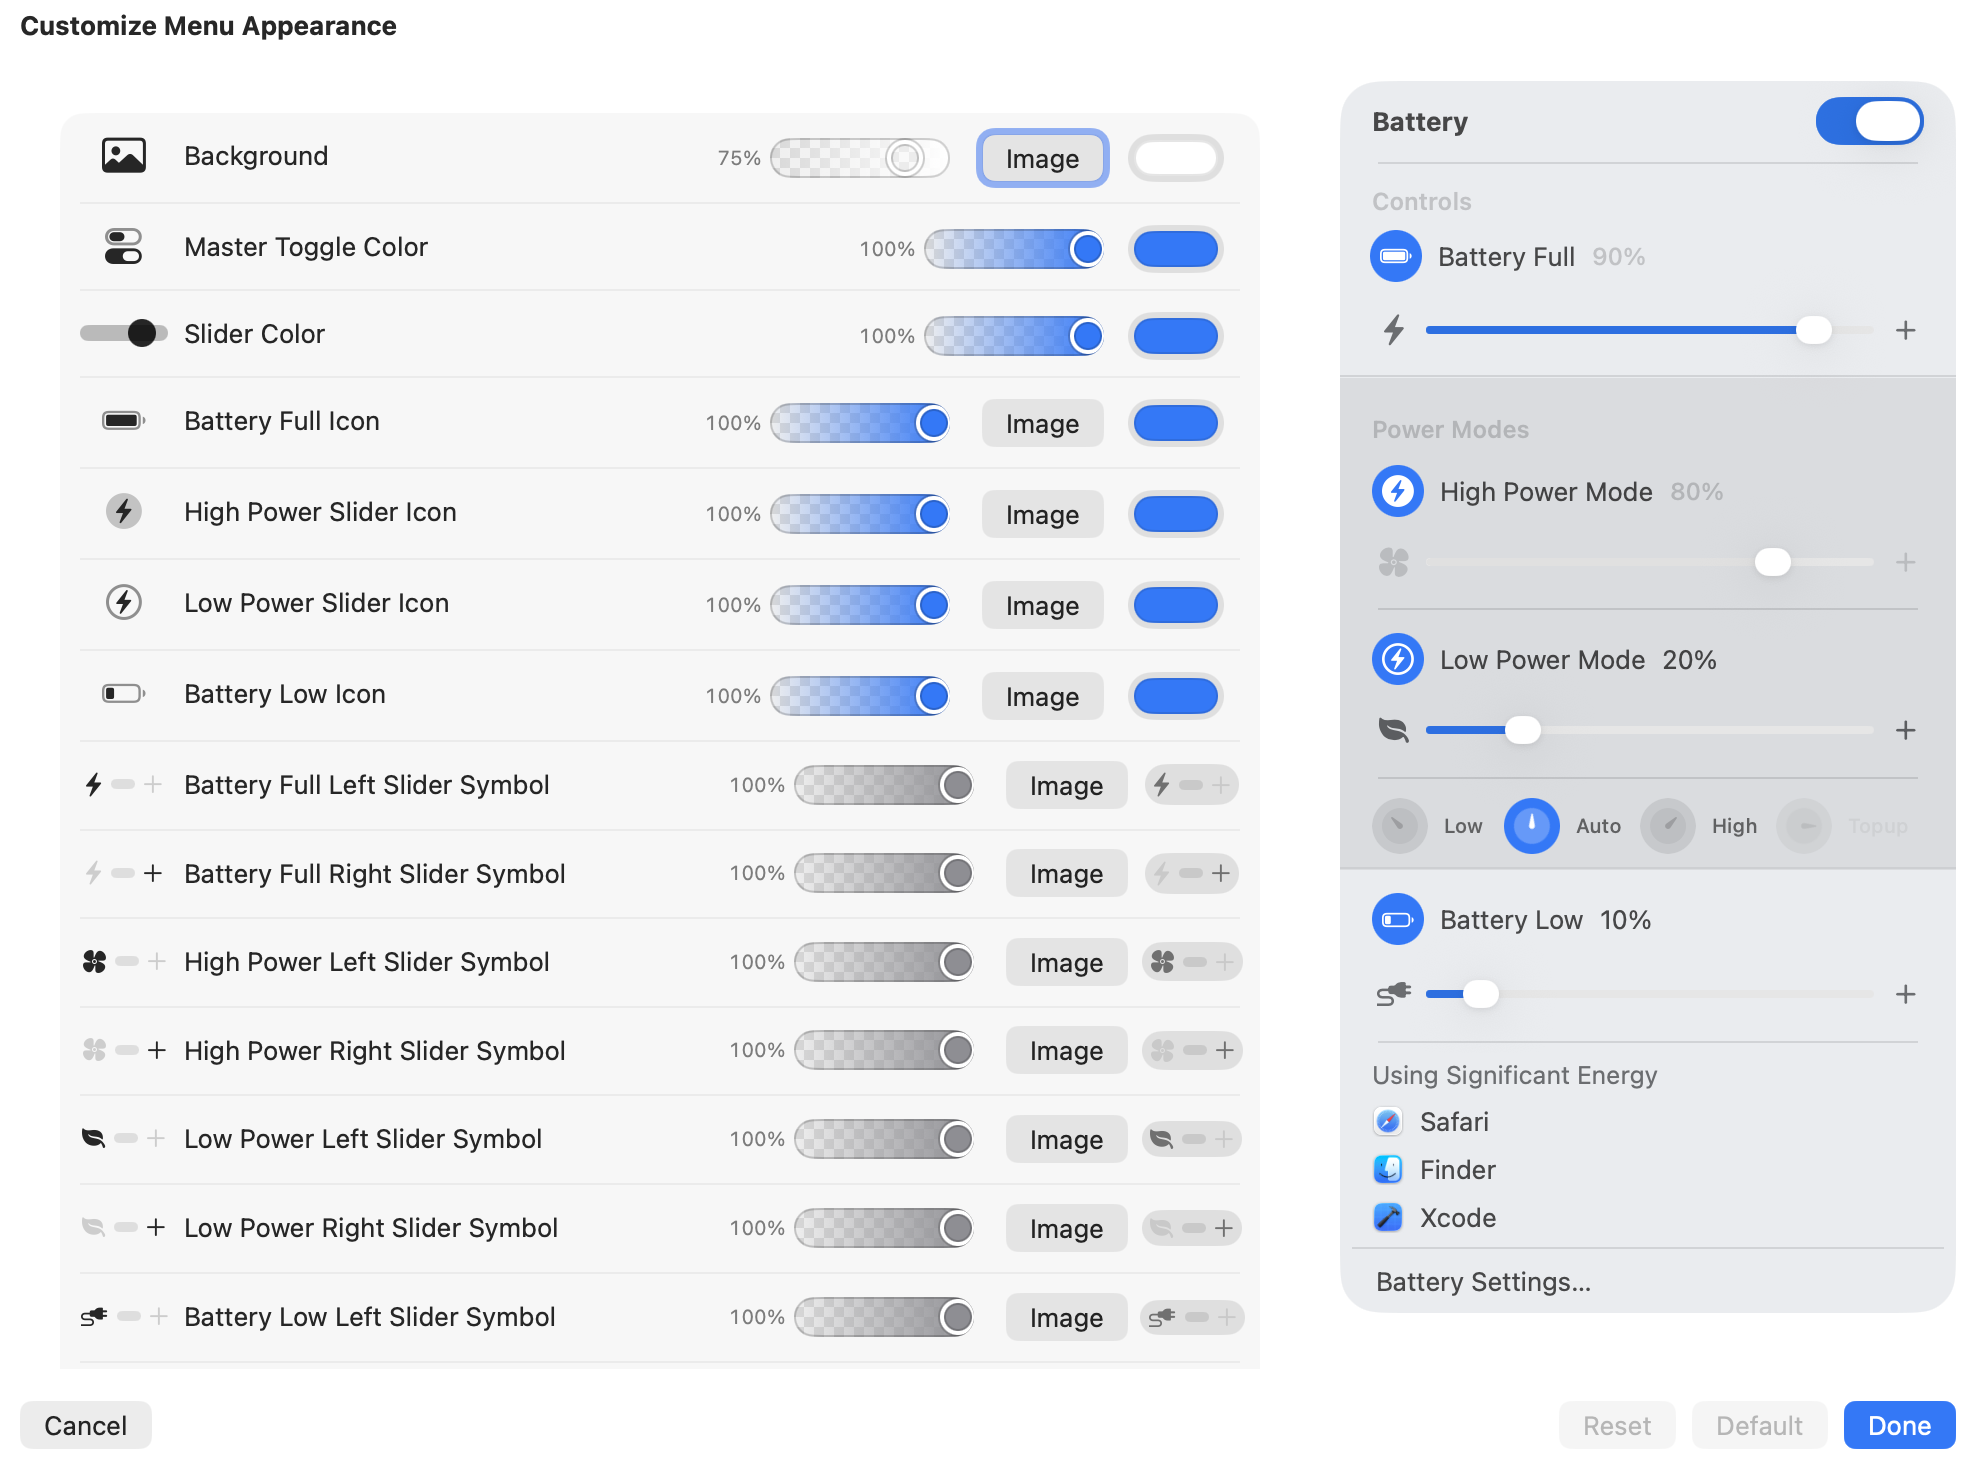Viewport: 1970px width, 1464px height.
Task: Select the Topup mode dial icon
Action: click(1805, 826)
